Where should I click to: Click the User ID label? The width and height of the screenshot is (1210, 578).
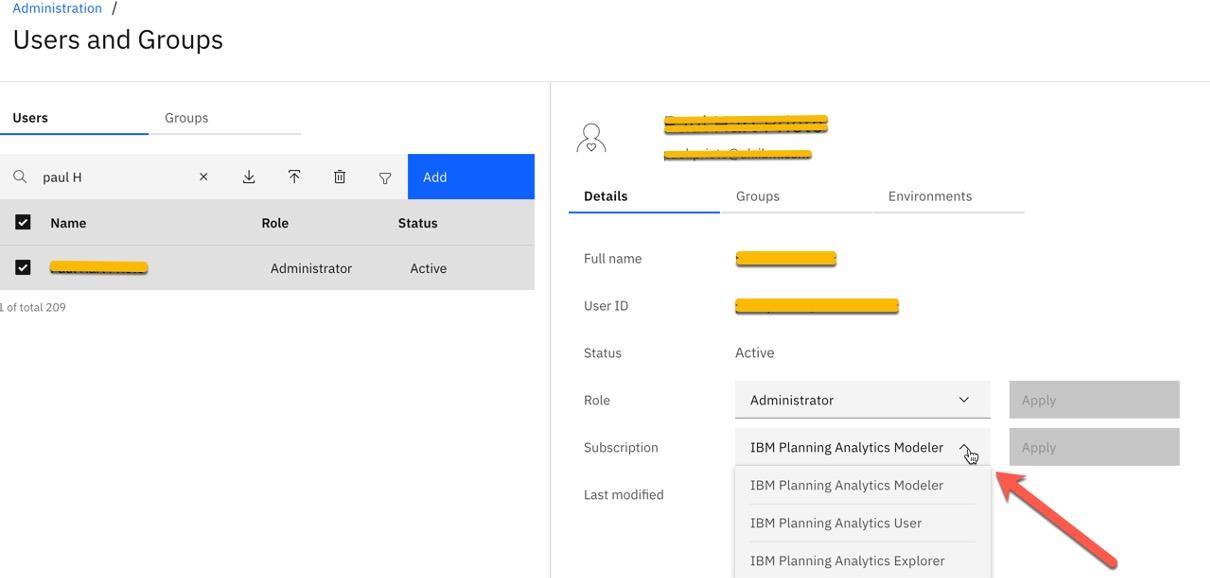pos(606,306)
